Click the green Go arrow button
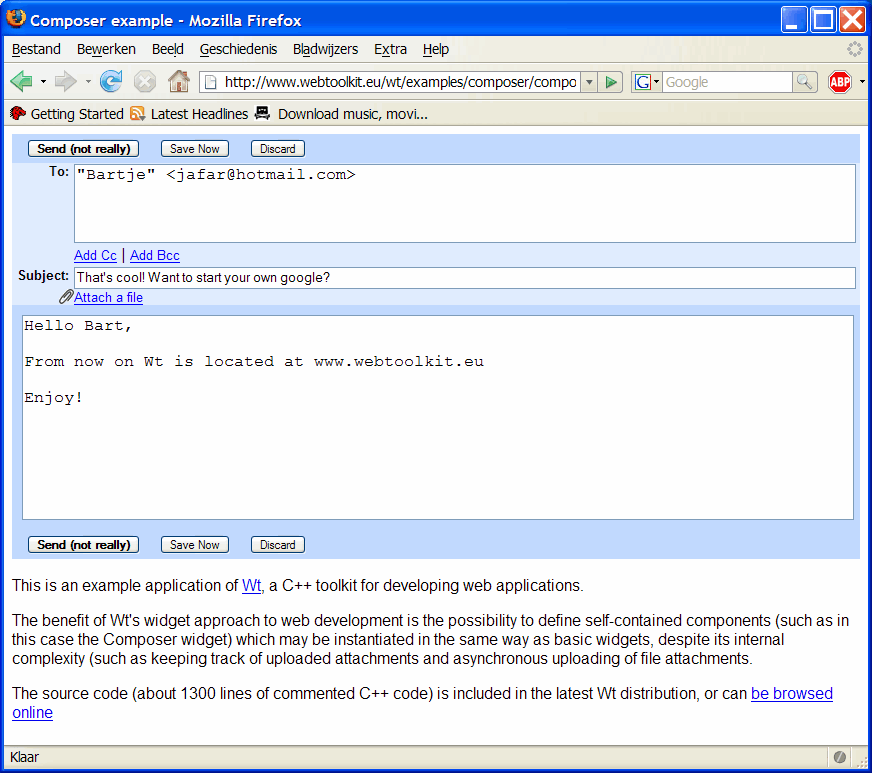872x773 pixels. click(612, 82)
